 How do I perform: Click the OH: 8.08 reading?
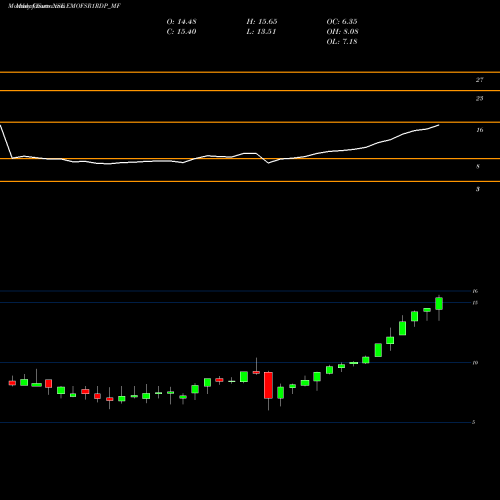[x=342, y=32]
